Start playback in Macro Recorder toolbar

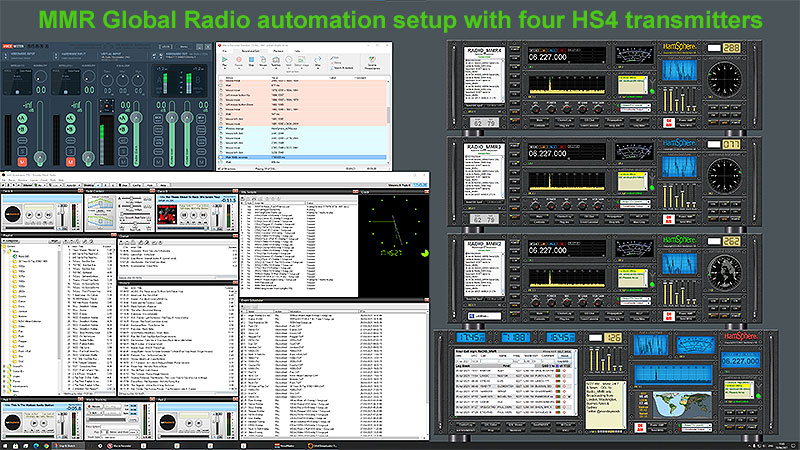[224, 61]
